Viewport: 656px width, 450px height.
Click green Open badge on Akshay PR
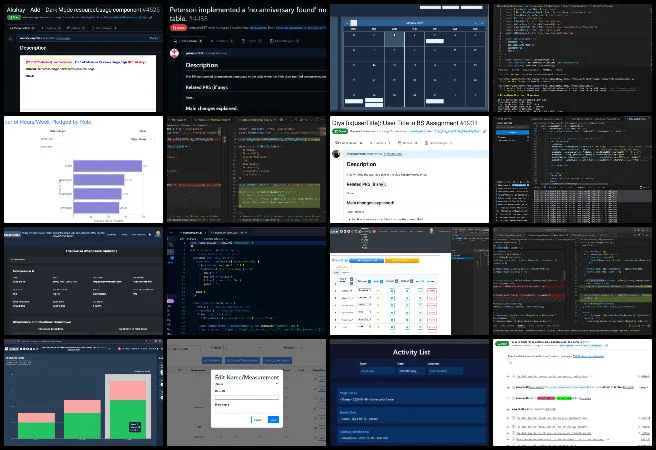pyautogui.click(x=14, y=18)
